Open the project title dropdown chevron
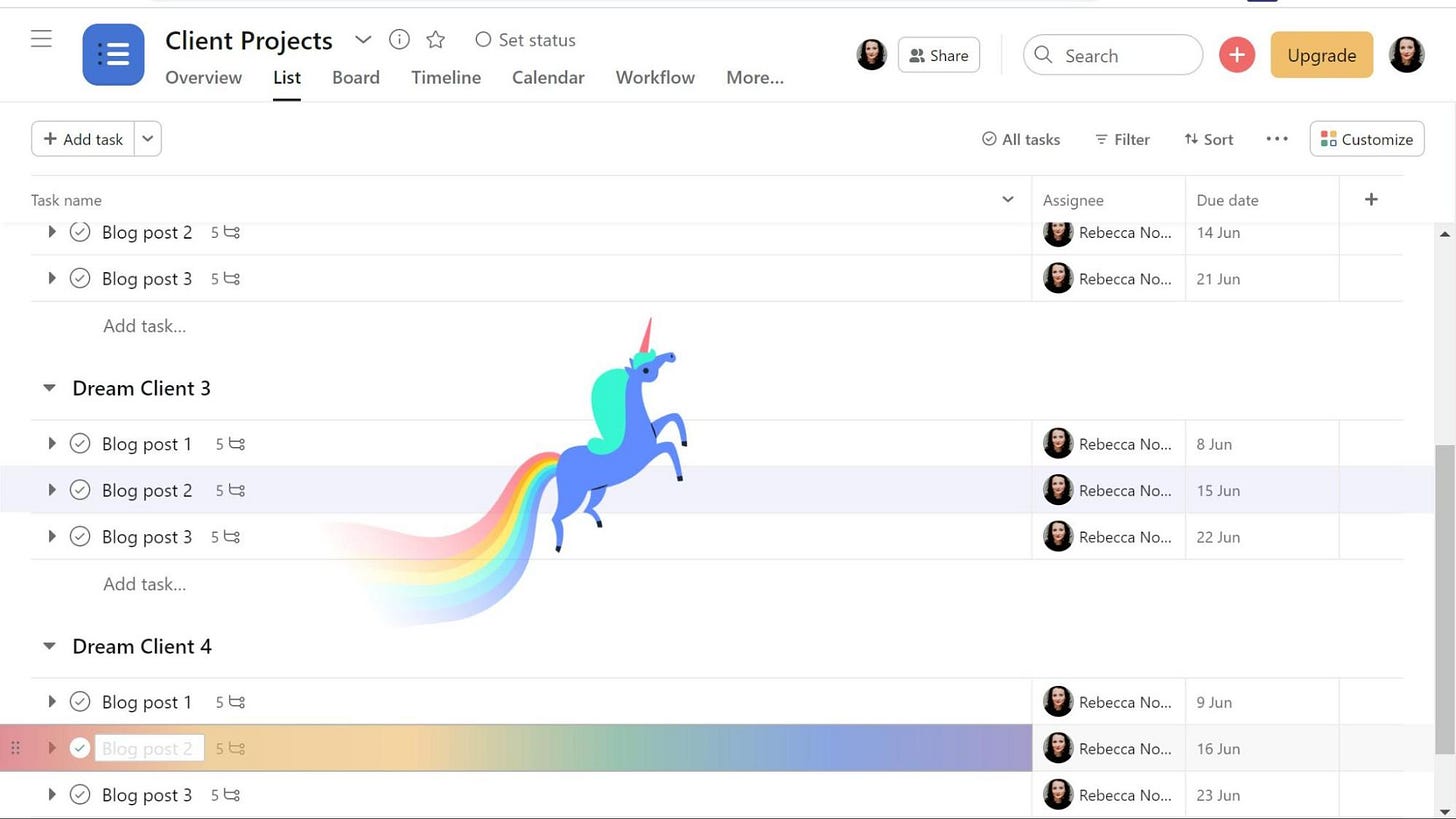 click(363, 39)
